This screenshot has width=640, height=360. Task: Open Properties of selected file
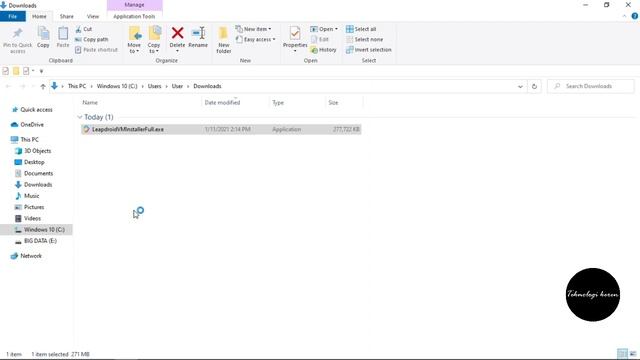point(295,38)
